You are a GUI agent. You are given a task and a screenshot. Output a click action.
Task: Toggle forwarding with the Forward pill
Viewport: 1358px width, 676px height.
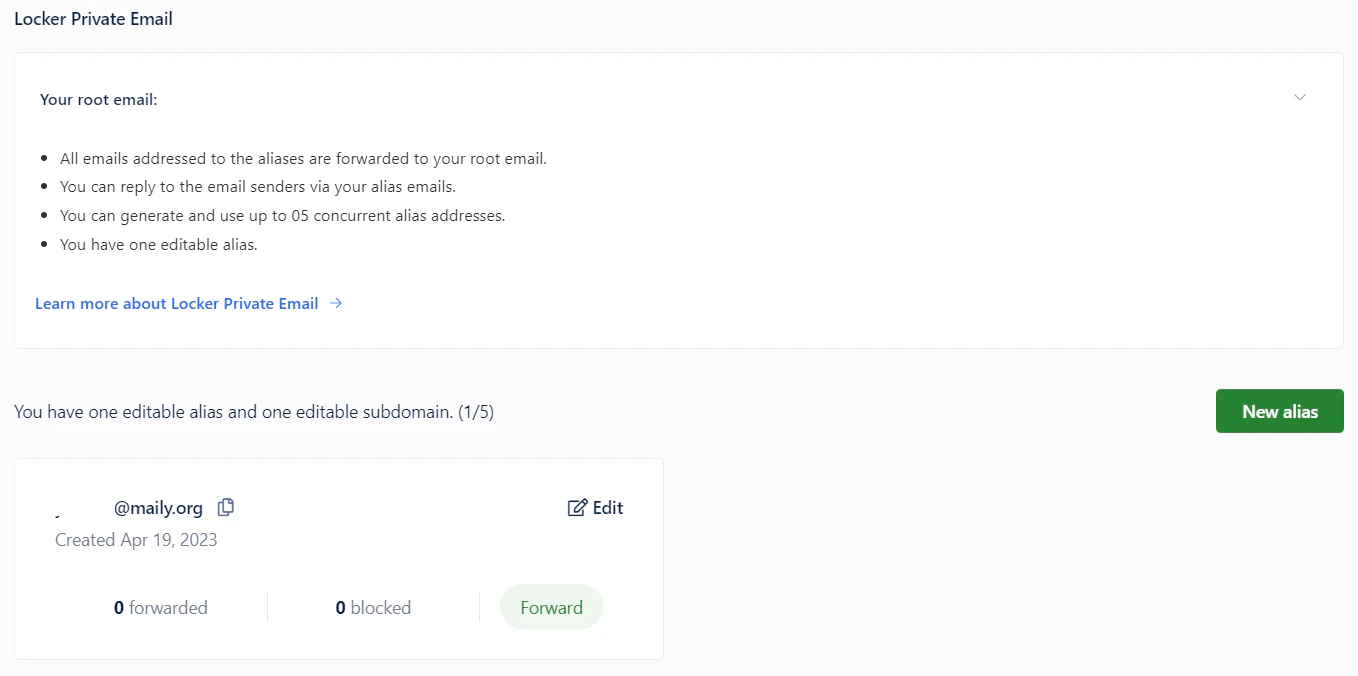(x=551, y=607)
